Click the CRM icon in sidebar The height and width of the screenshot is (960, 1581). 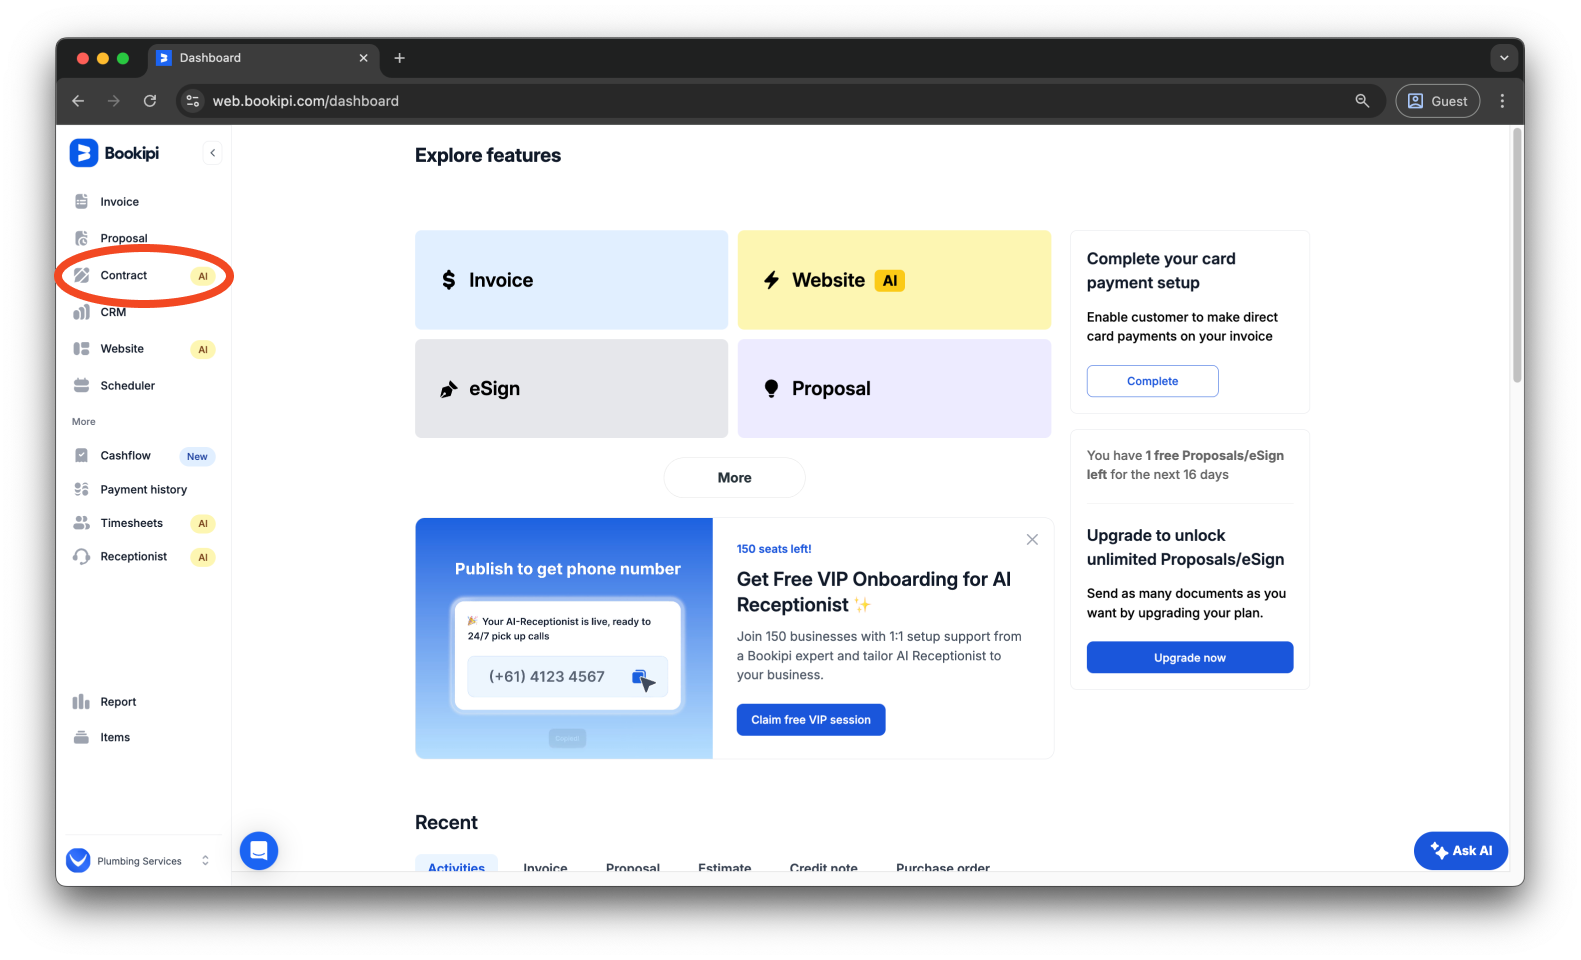[82, 312]
